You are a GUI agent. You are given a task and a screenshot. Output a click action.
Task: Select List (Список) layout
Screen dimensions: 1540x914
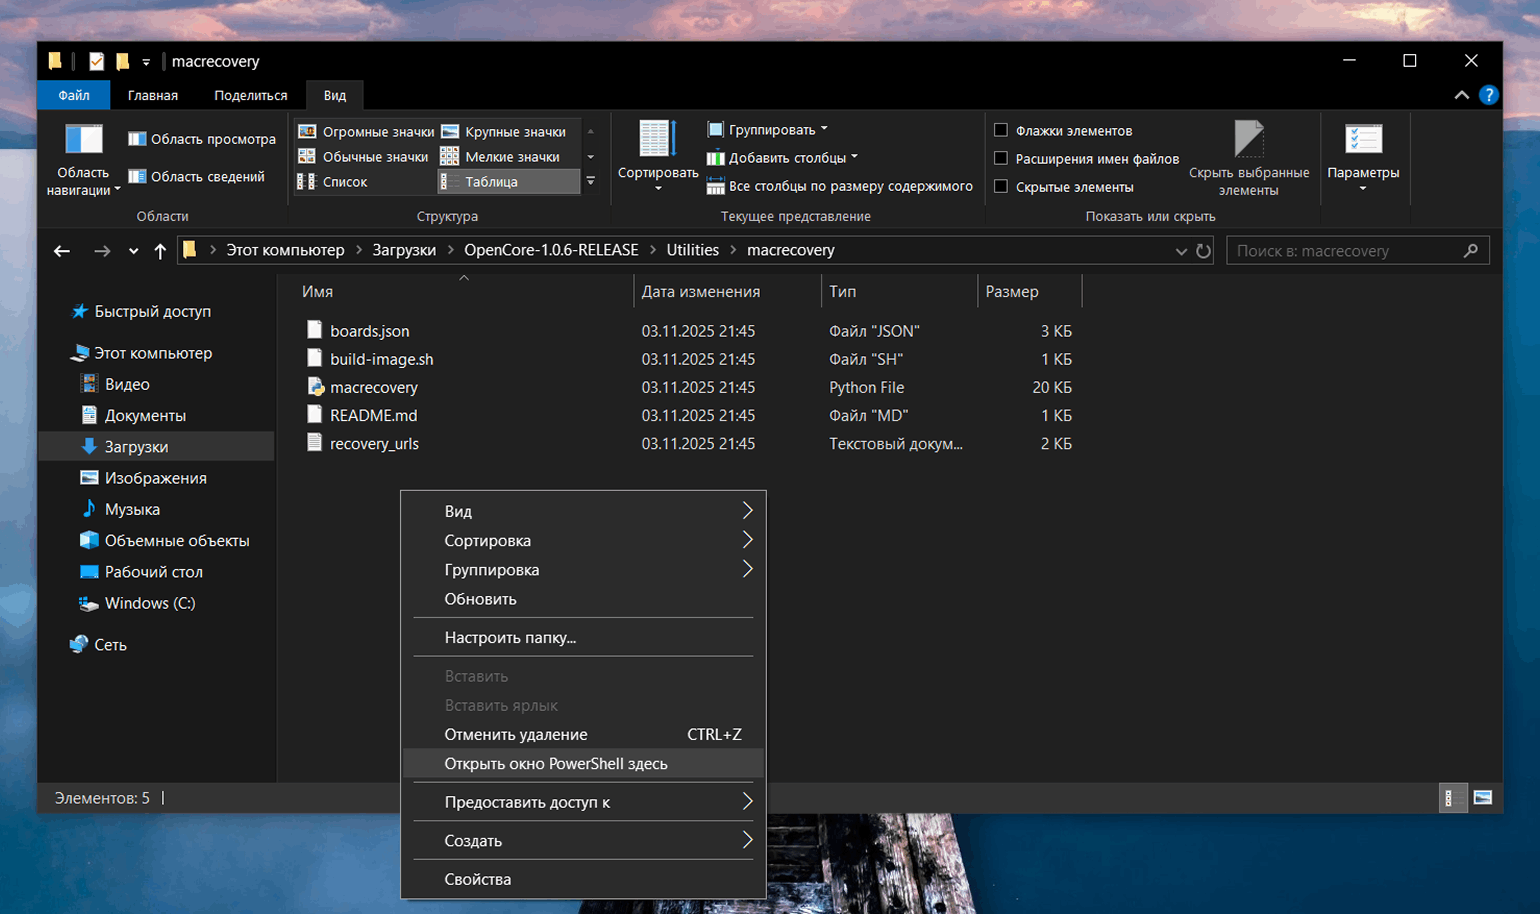[x=332, y=181]
